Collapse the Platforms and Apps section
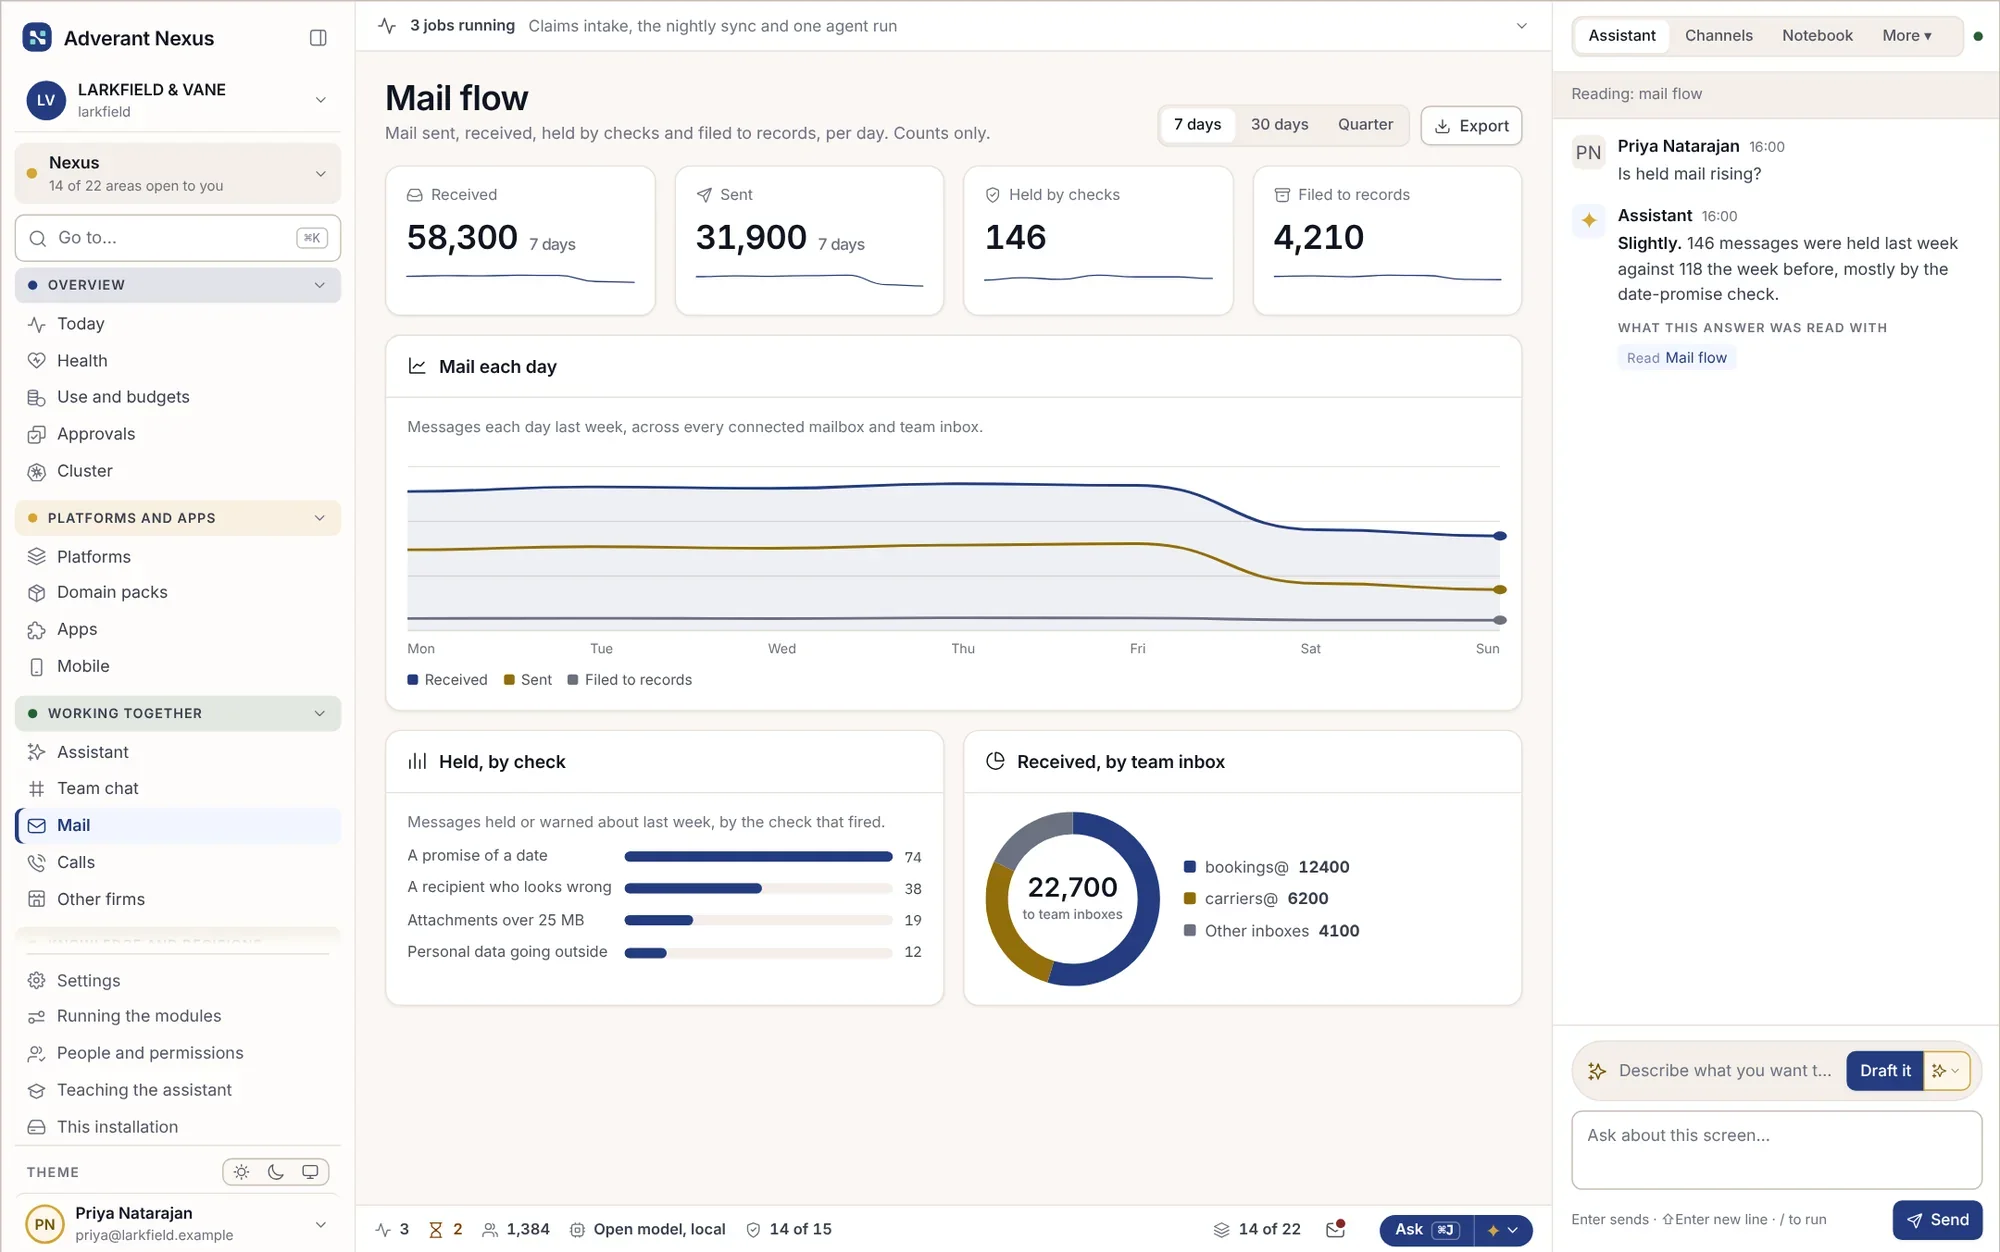Viewport: 2000px width, 1252px height. pos(178,518)
